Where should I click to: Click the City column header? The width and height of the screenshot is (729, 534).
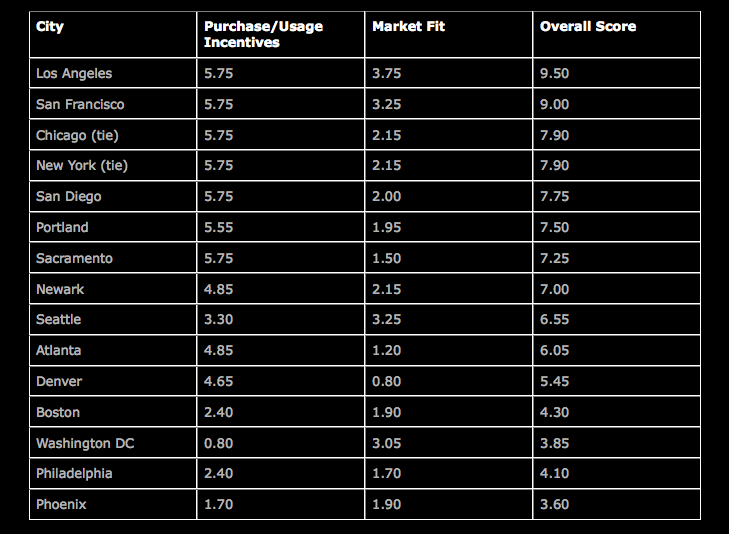(x=50, y=26)
